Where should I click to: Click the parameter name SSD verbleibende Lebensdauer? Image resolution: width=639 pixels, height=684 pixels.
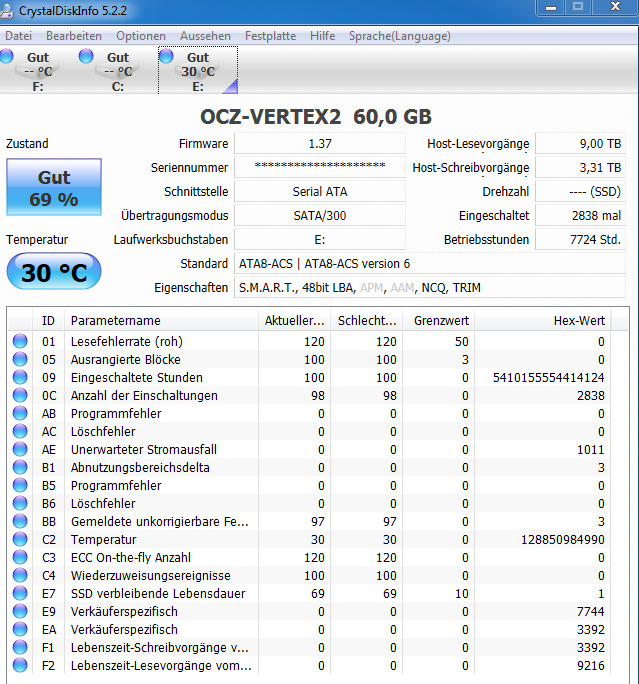(x=158, y=593)
